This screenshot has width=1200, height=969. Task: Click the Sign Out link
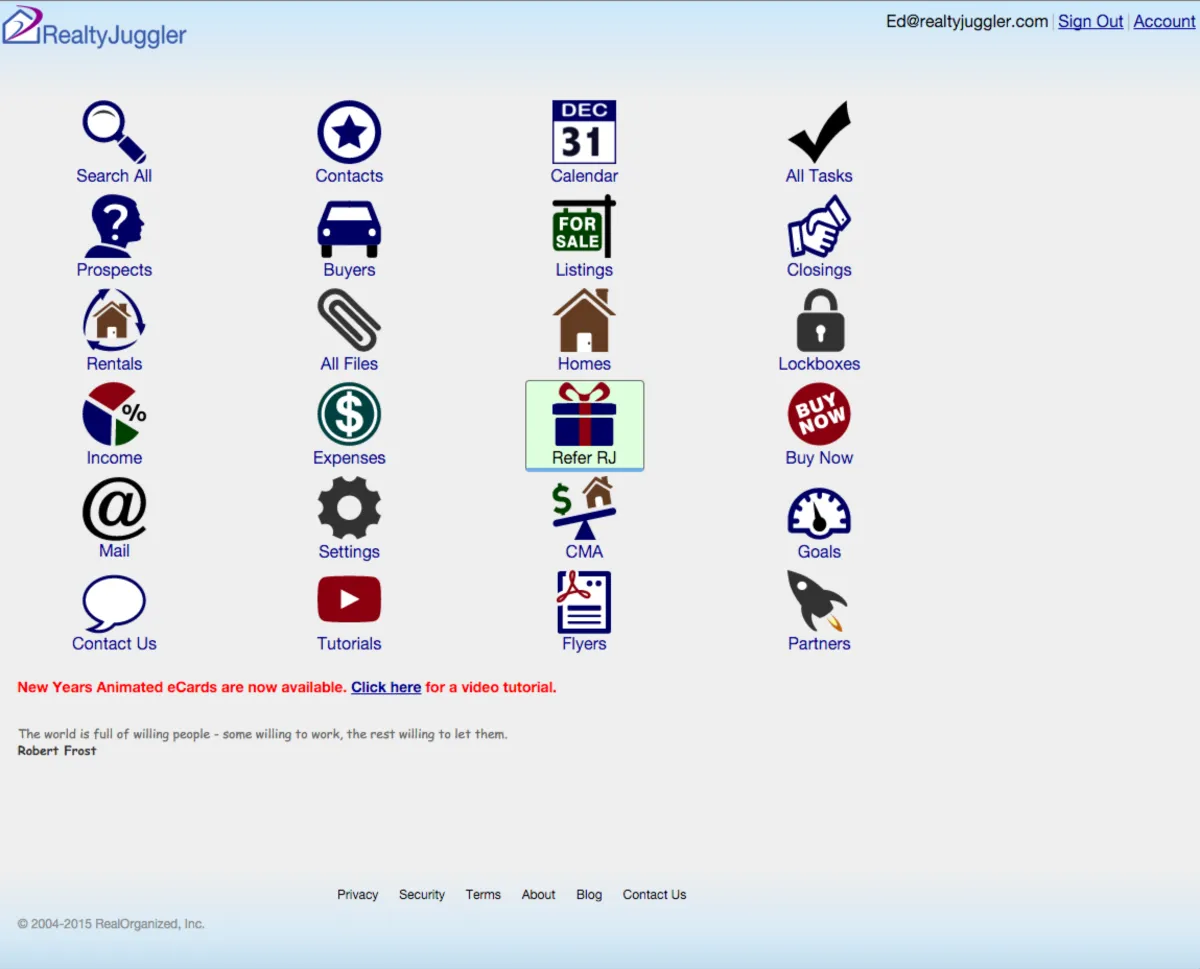[1091, 21]
